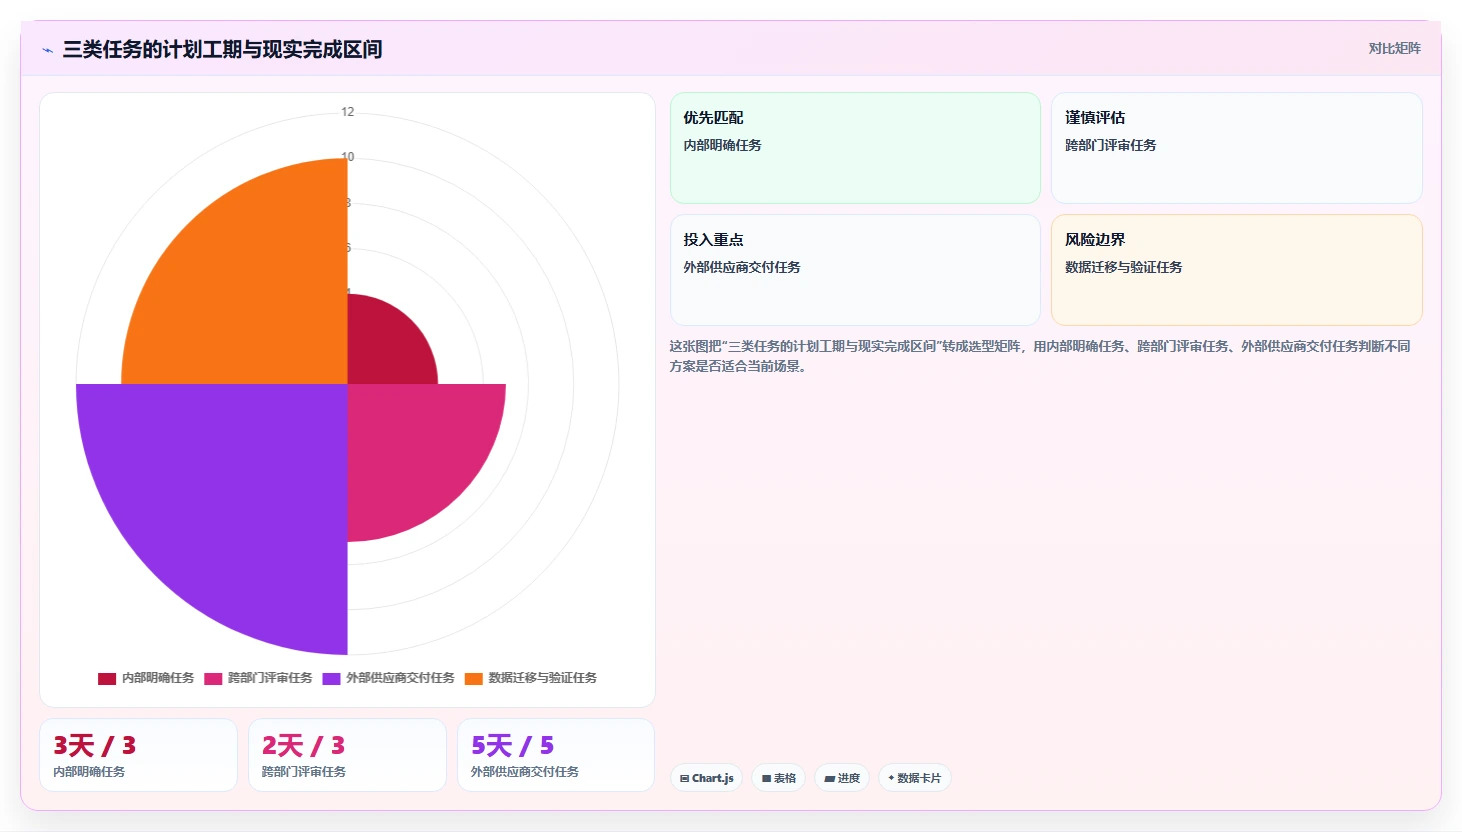The width and height of the screenshot is (1462, 832).
Task: Click the icon inside the Chart.js chip
Action: click(684, 778)
